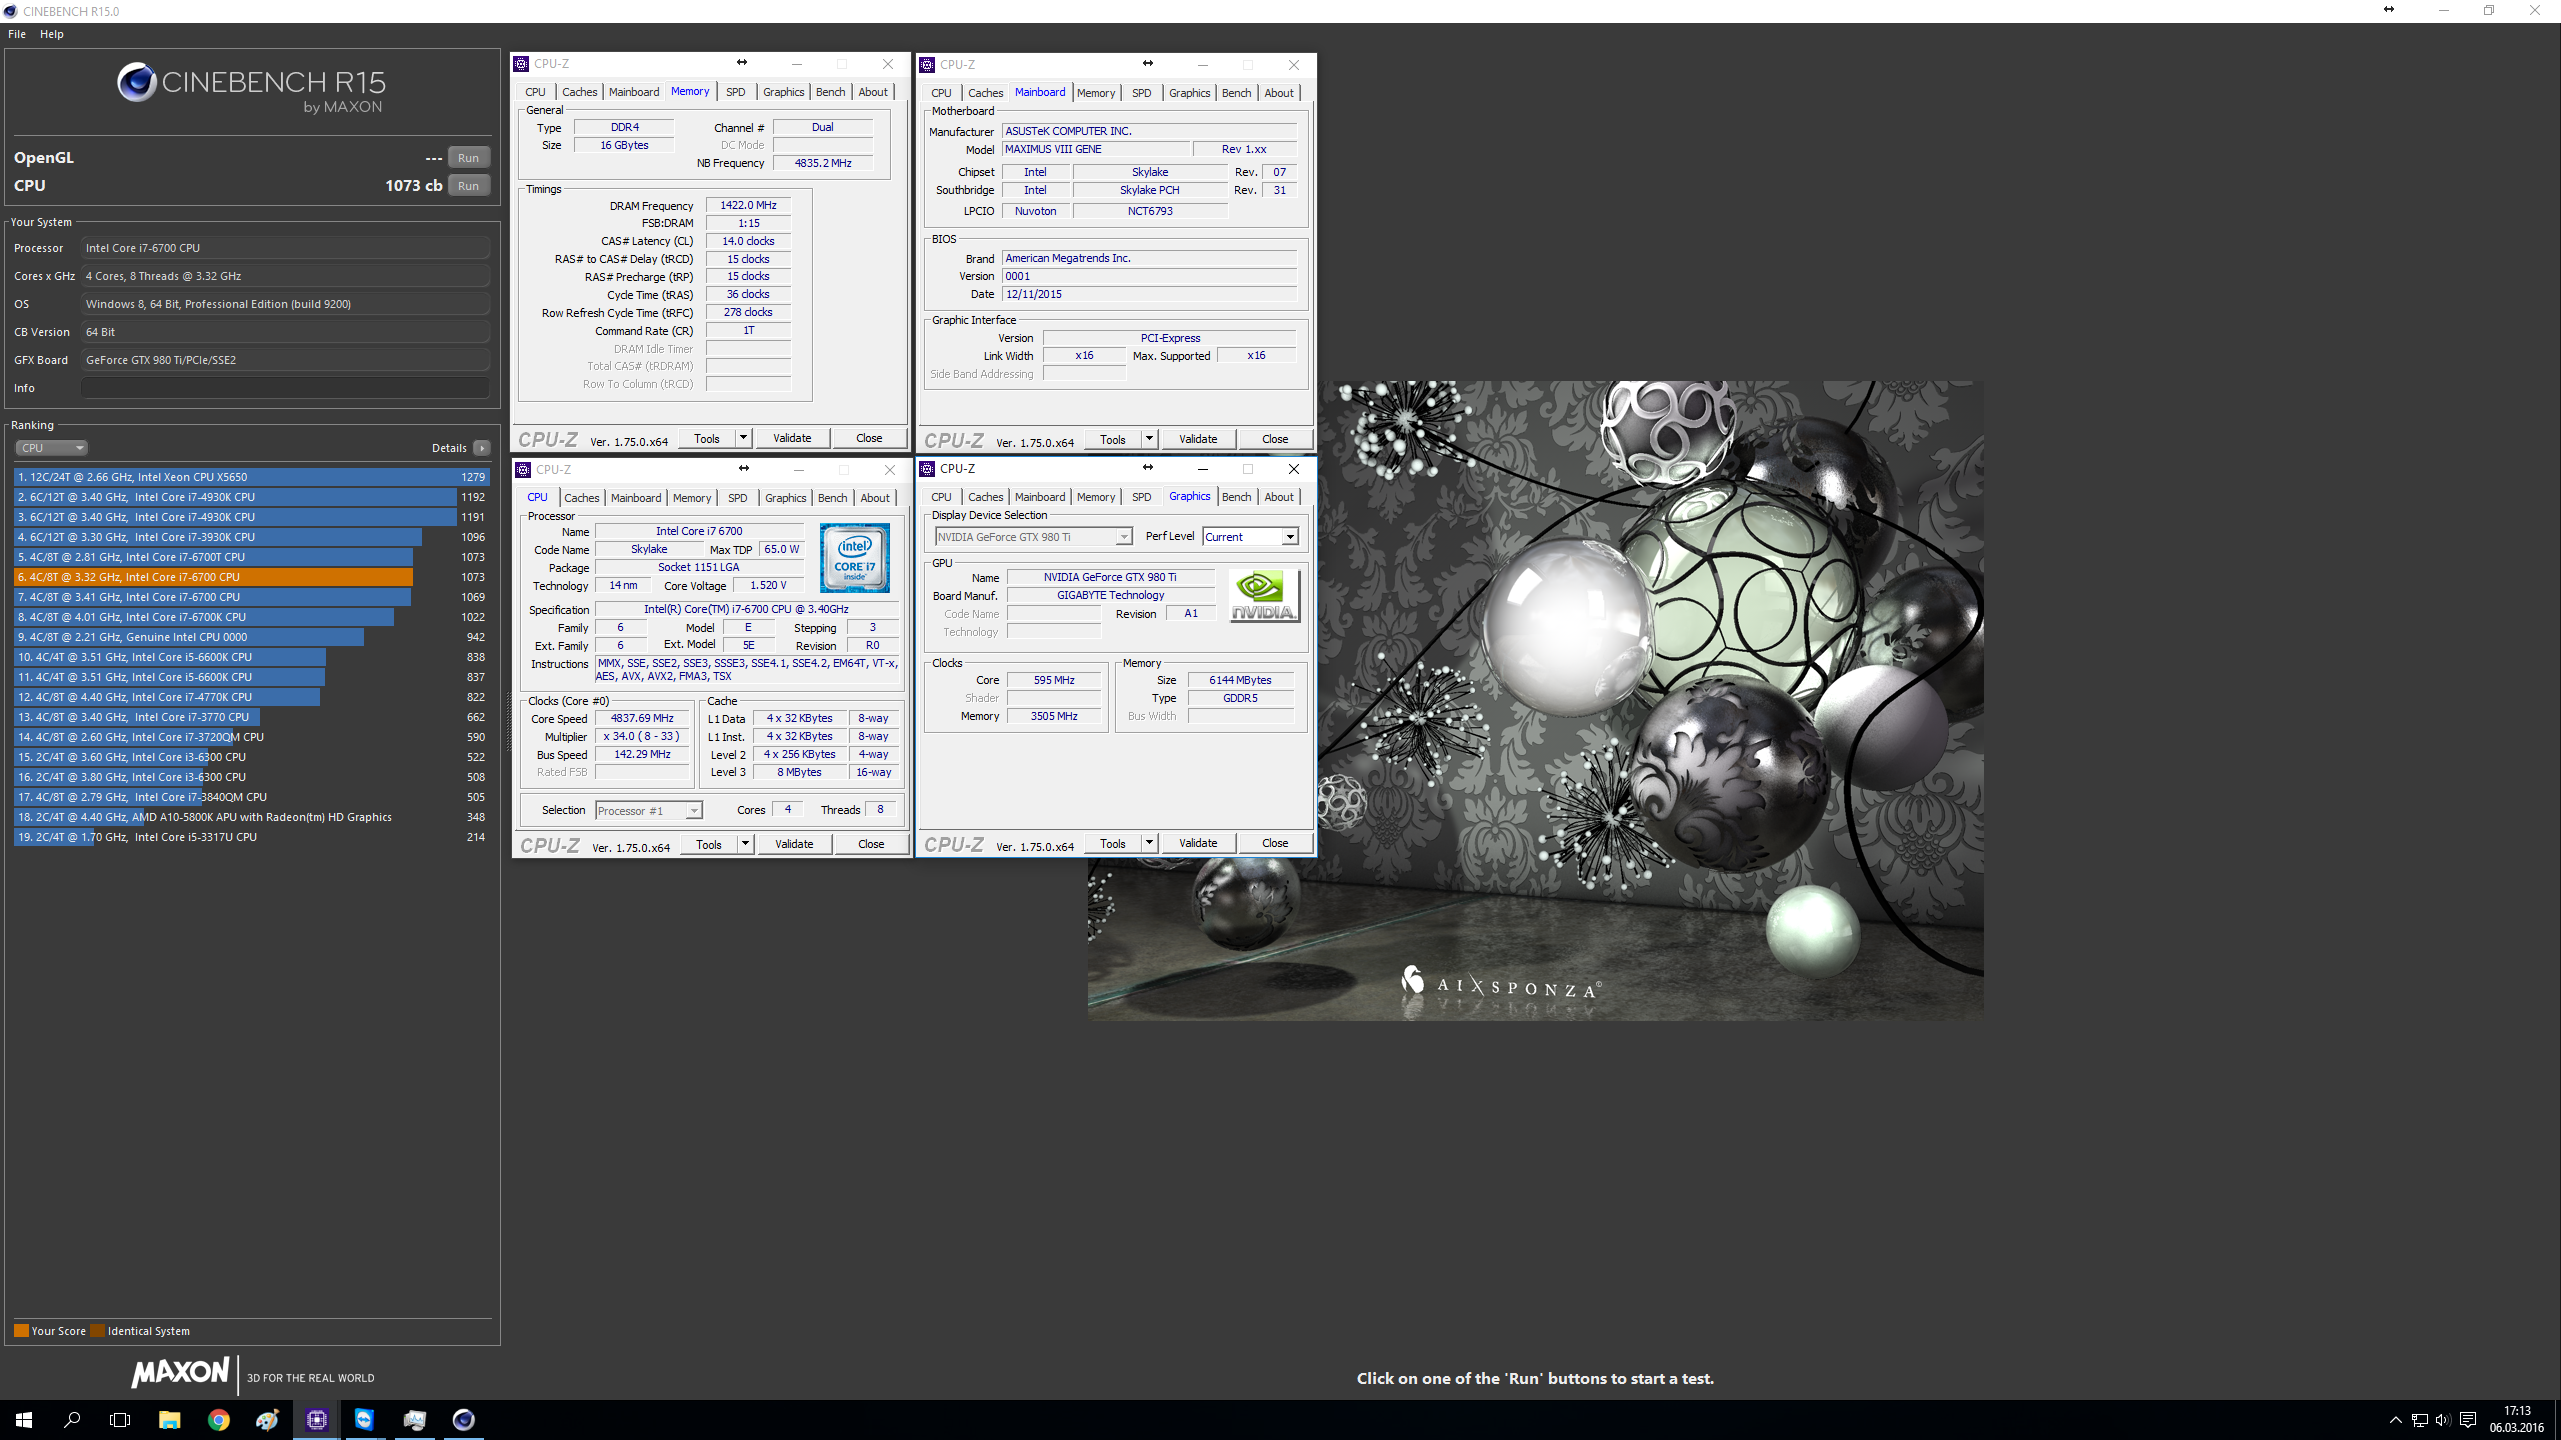
Task: Click the title bar icon of the Memory CPU-Z window
Action: pos(521,64)
